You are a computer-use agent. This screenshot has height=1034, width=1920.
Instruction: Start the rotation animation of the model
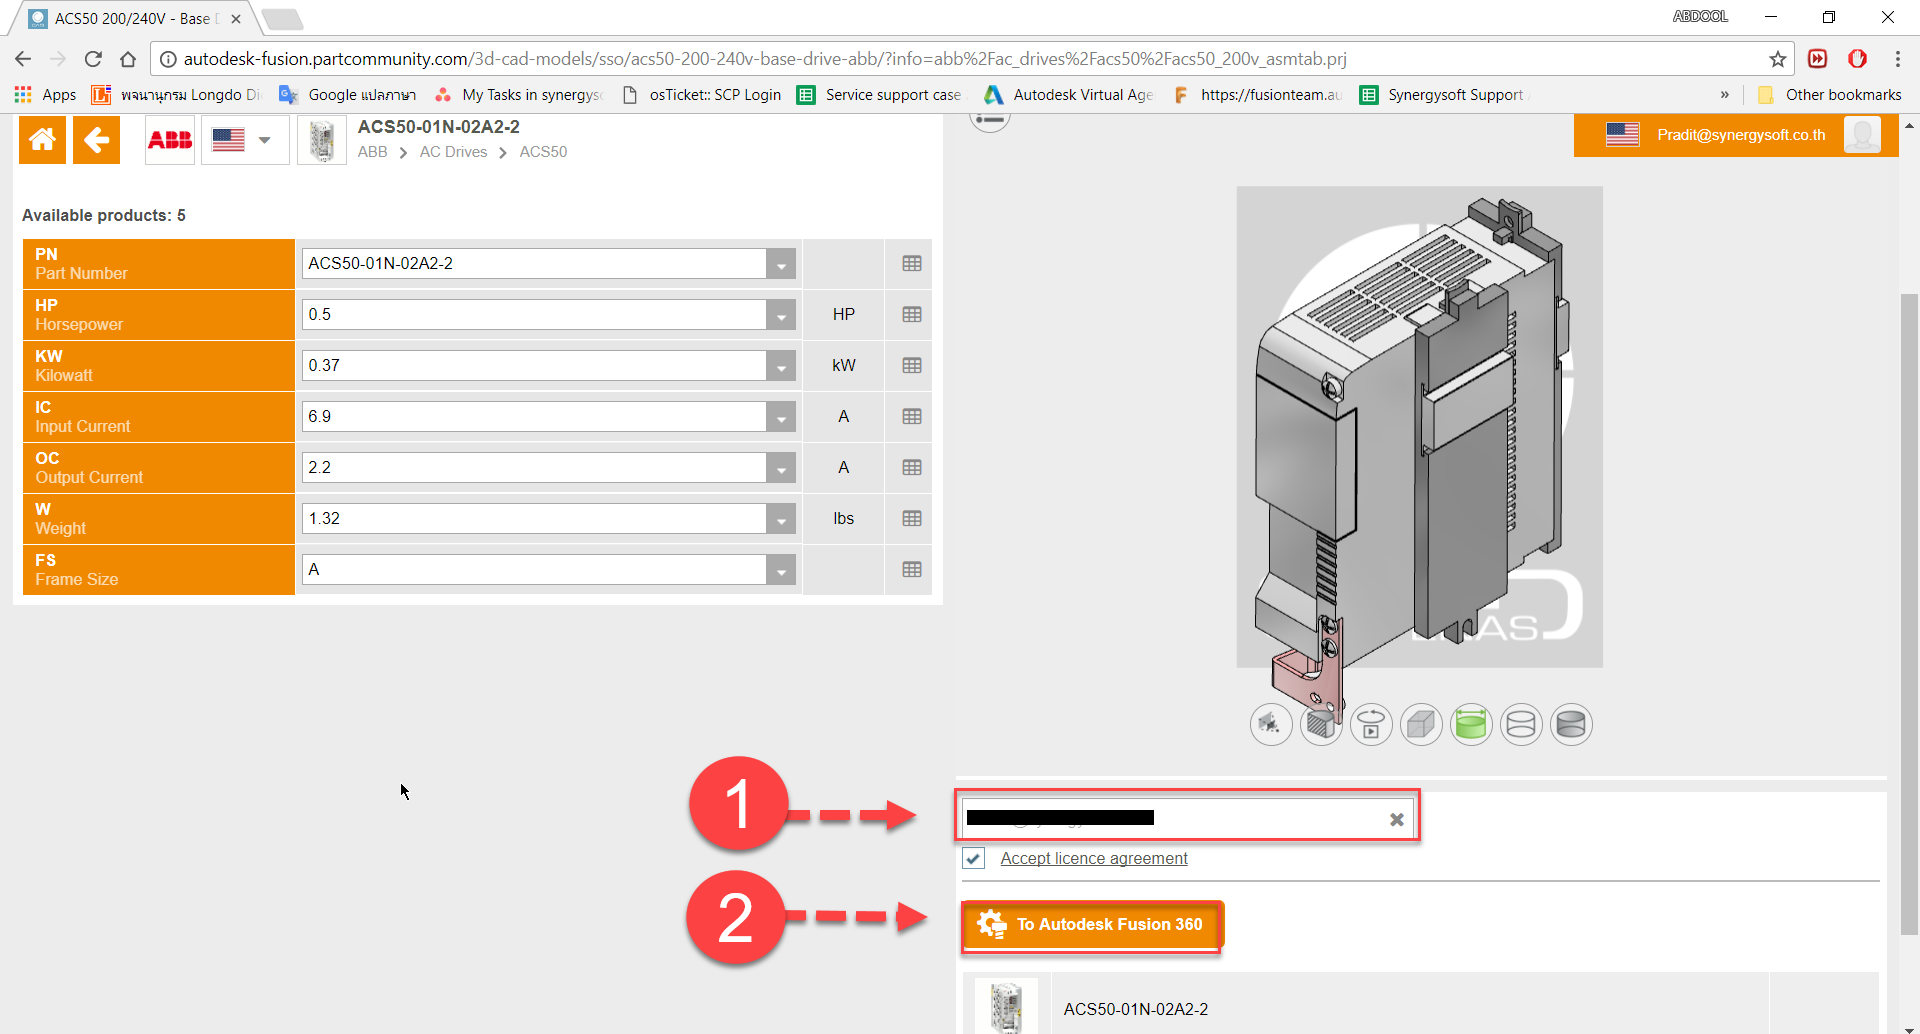(x=1371, y=724)
